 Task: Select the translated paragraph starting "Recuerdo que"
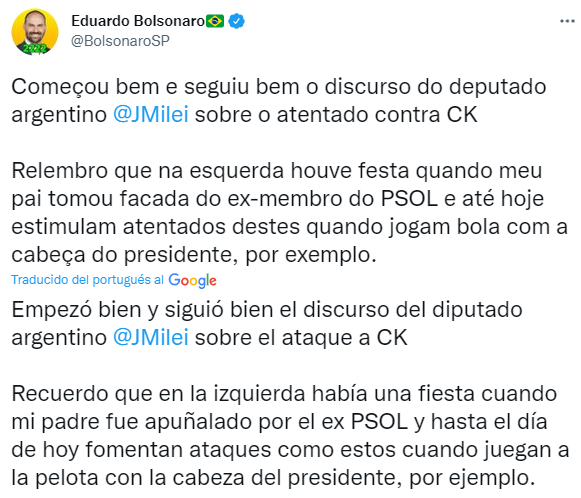(290, 436)
